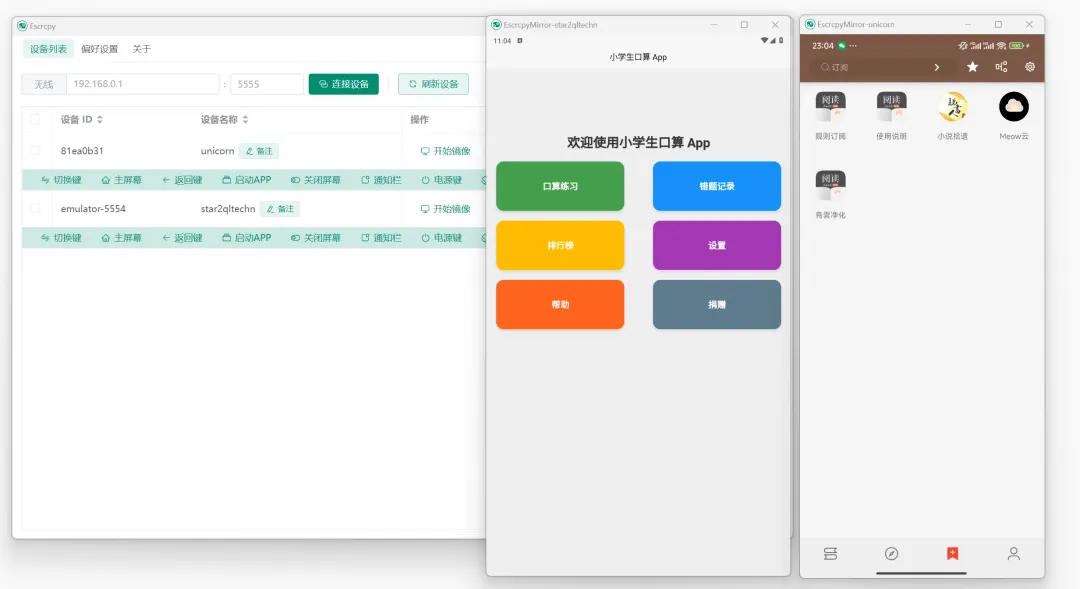Tap the purple 设置 tile
The image size is (1080, 589).
[716, 245]
